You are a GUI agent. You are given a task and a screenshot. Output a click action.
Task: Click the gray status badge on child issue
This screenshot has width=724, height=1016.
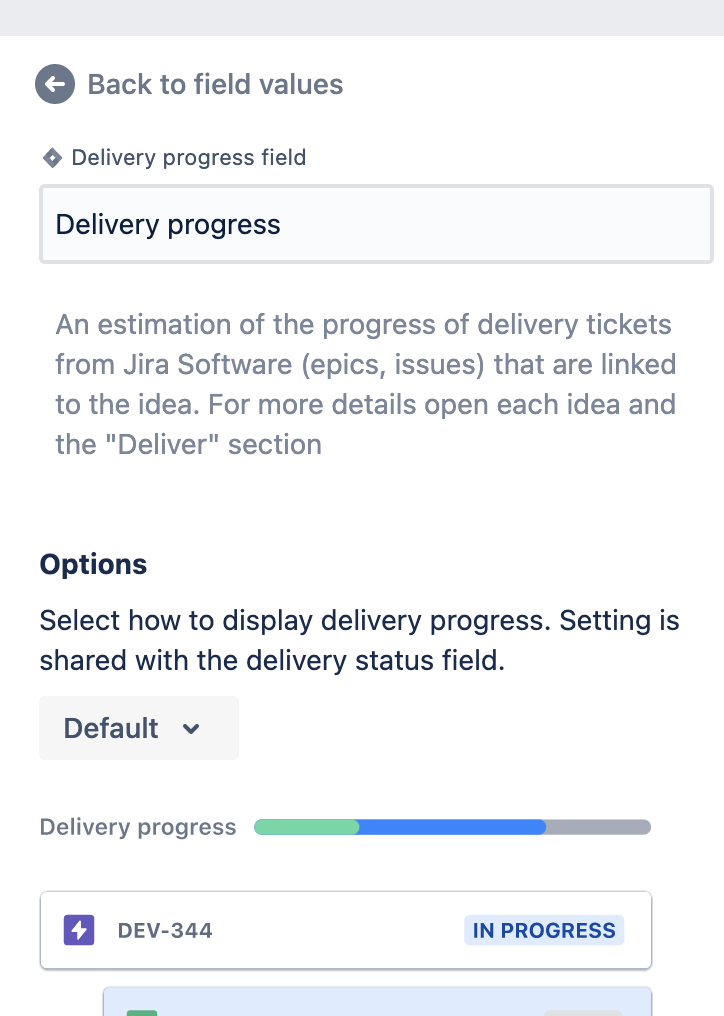pos(583,1012)
